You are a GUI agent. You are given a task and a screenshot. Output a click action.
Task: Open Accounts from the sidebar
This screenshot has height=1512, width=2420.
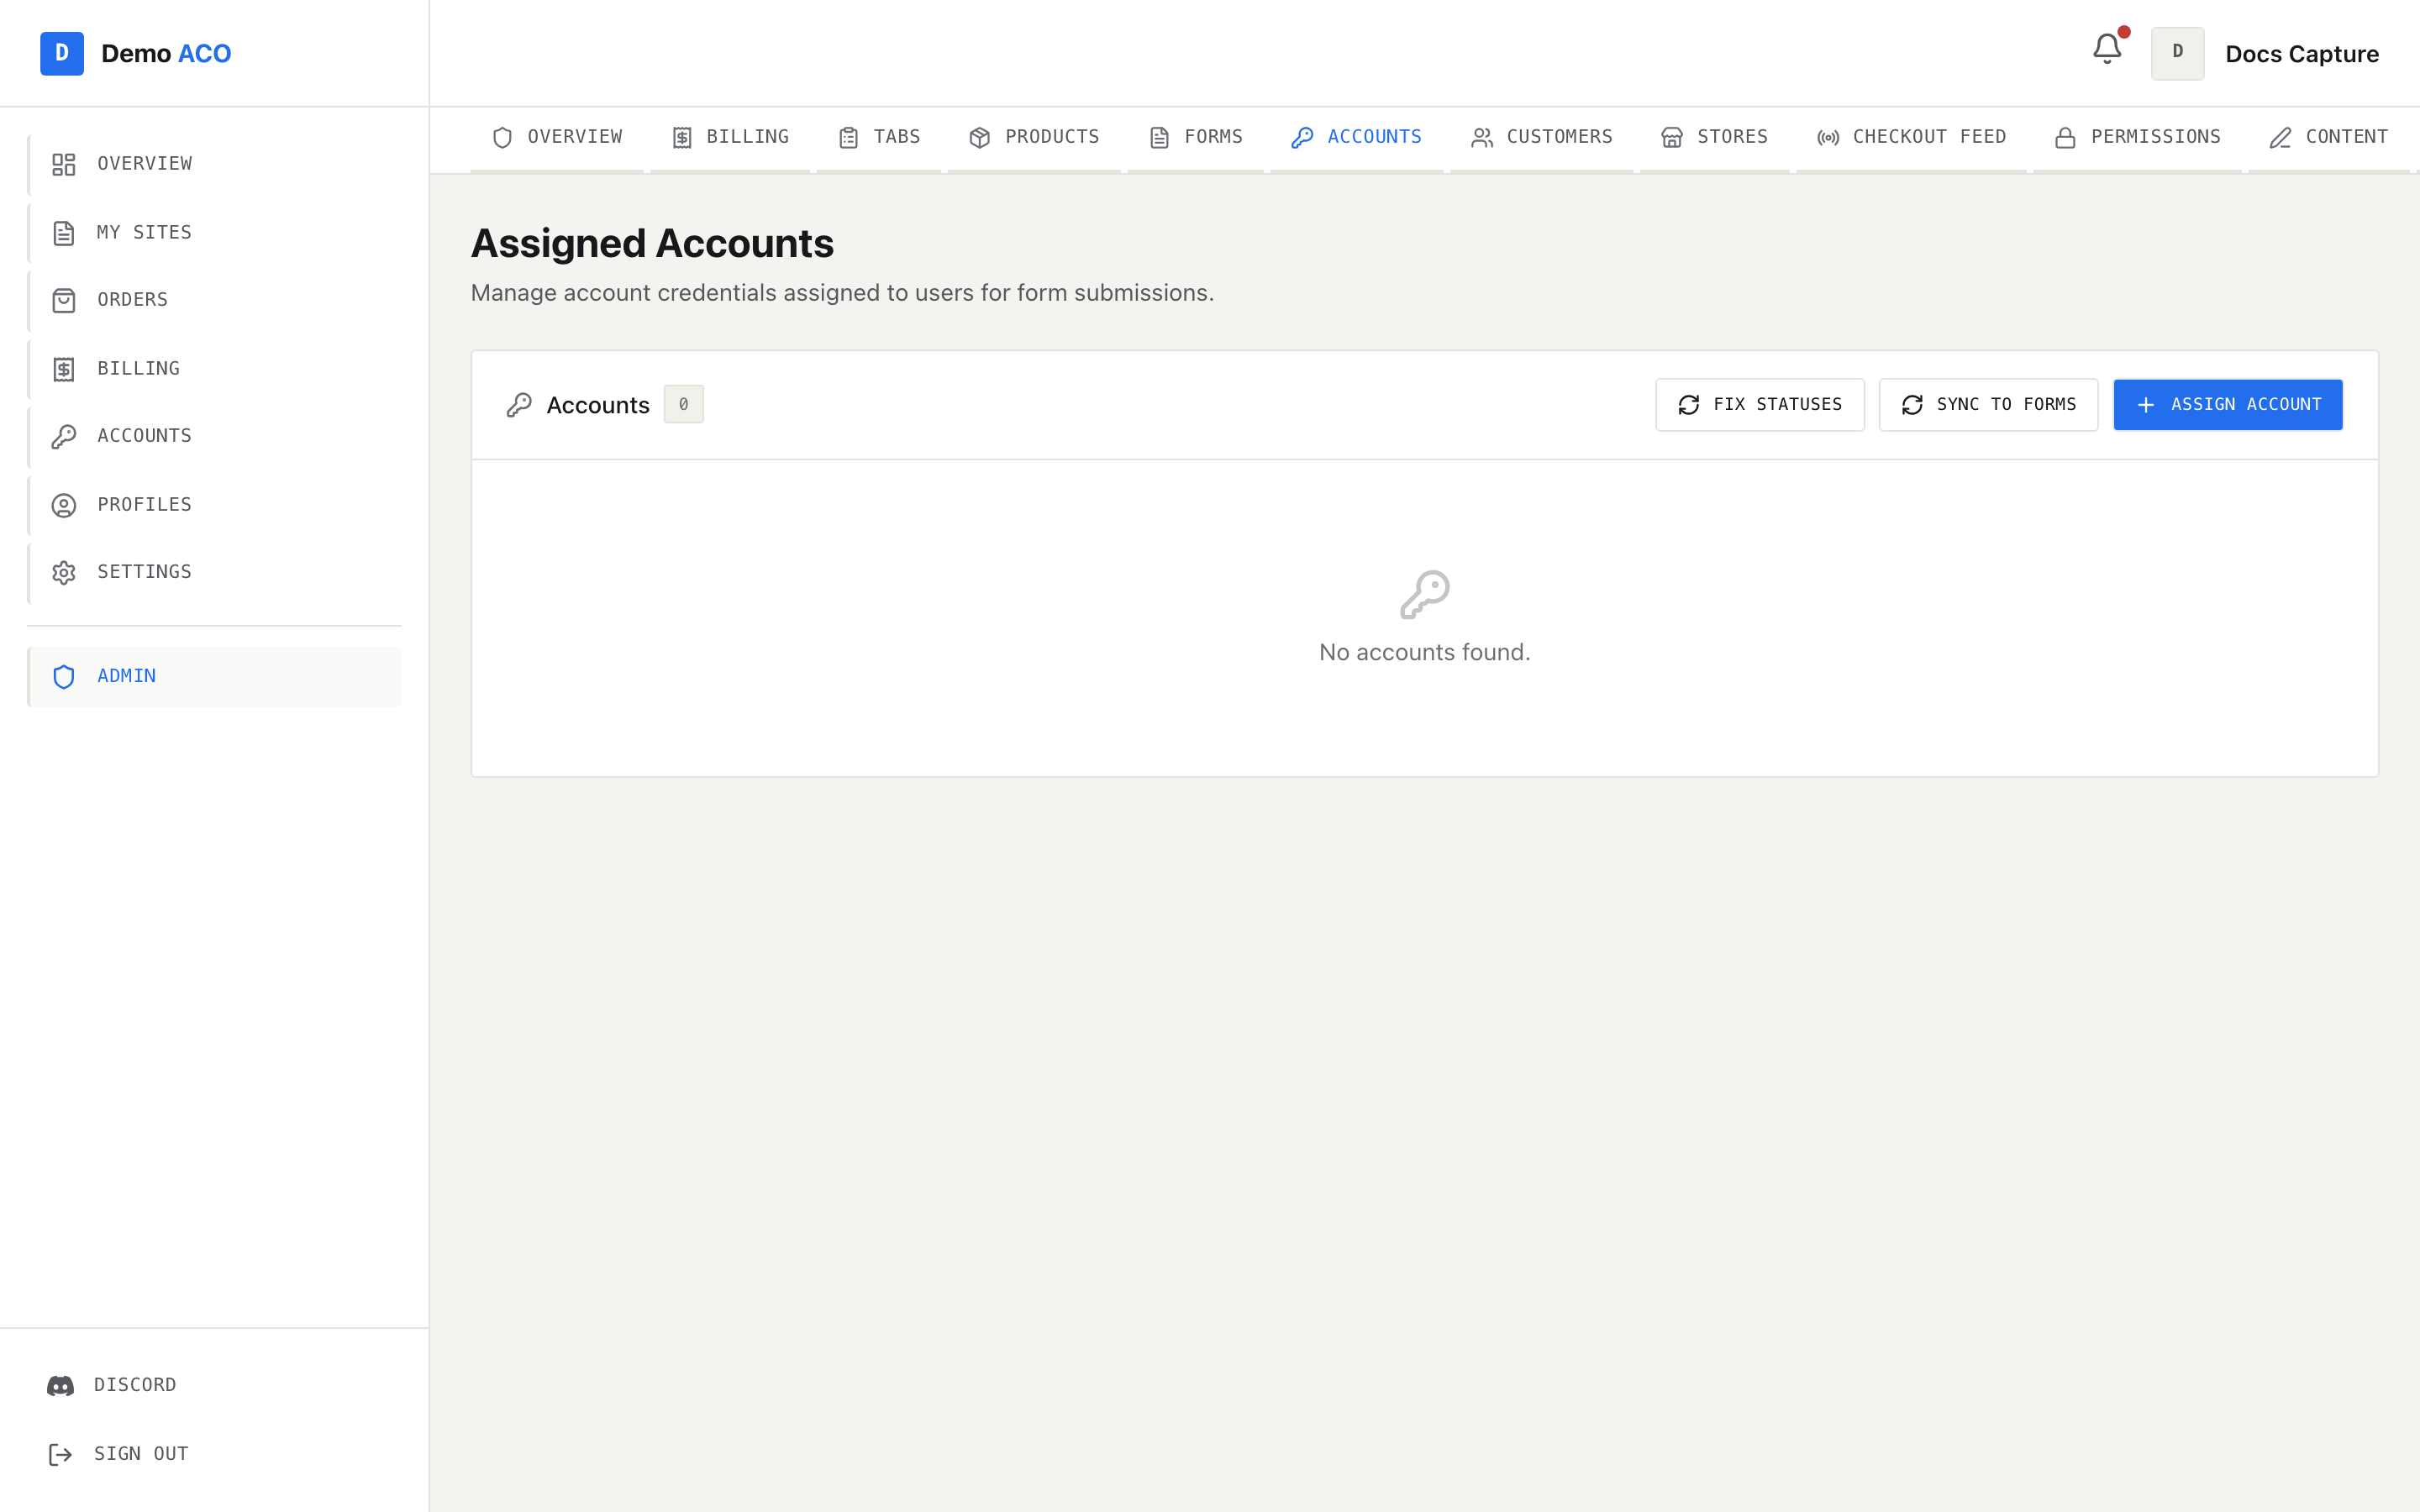click(215, 436)
